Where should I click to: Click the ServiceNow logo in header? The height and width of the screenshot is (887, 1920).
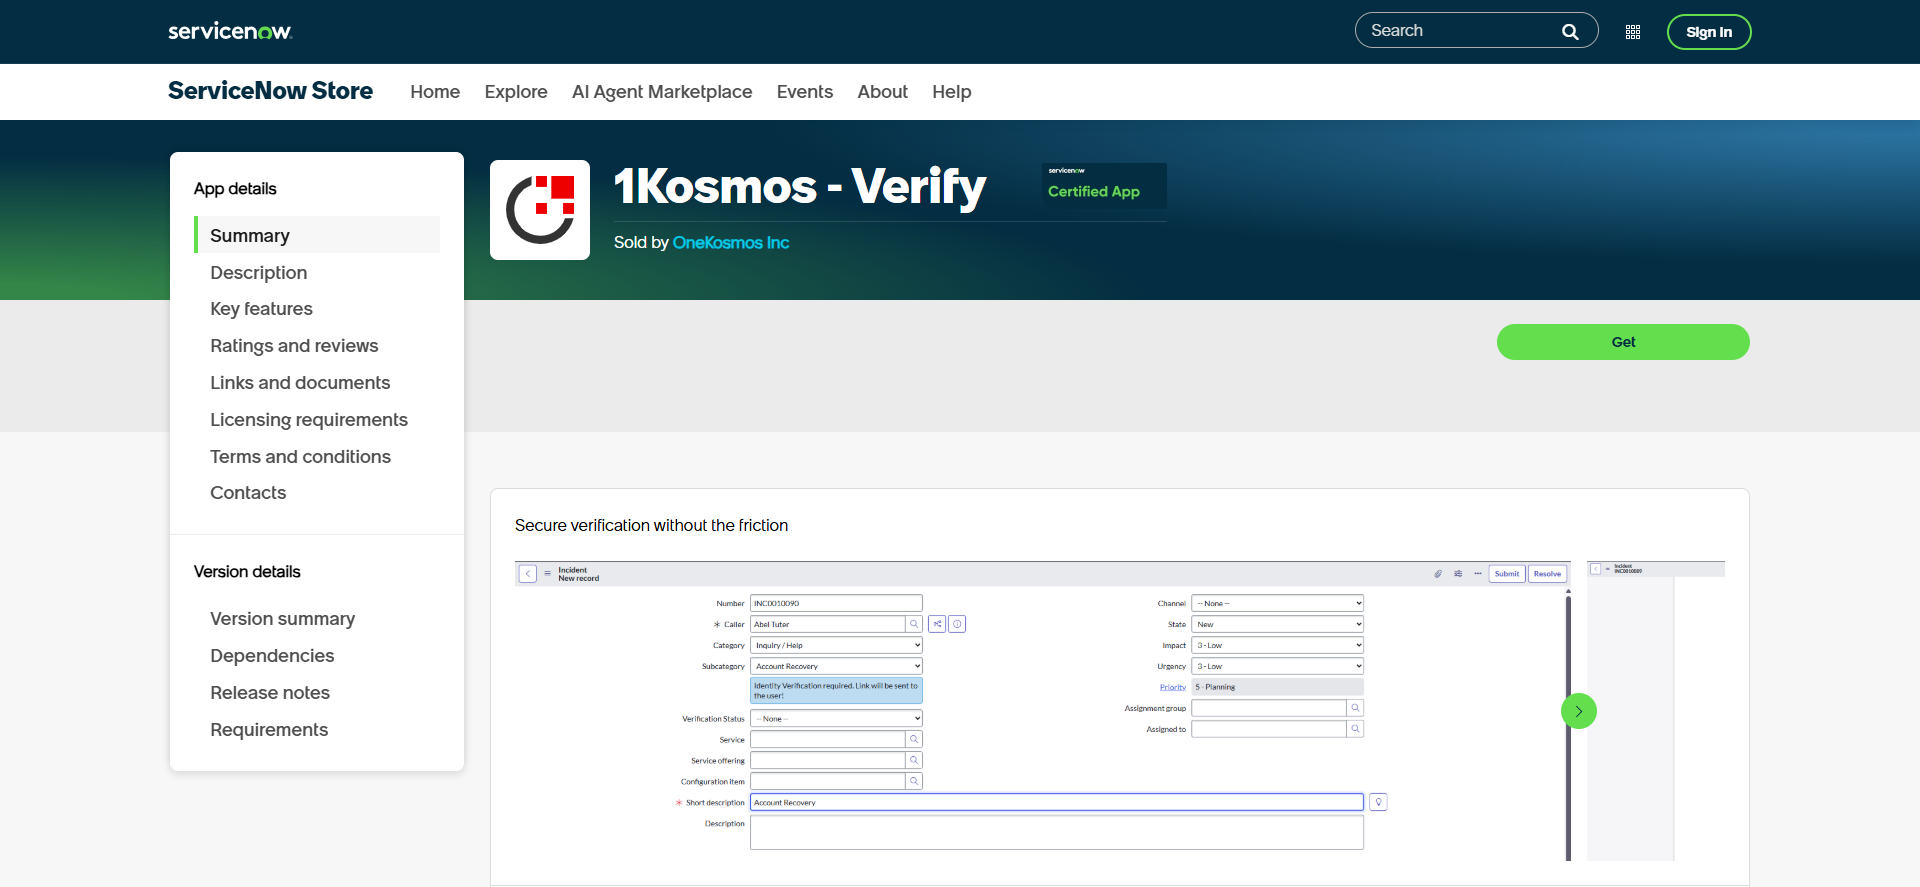click(x=230, y=31)
